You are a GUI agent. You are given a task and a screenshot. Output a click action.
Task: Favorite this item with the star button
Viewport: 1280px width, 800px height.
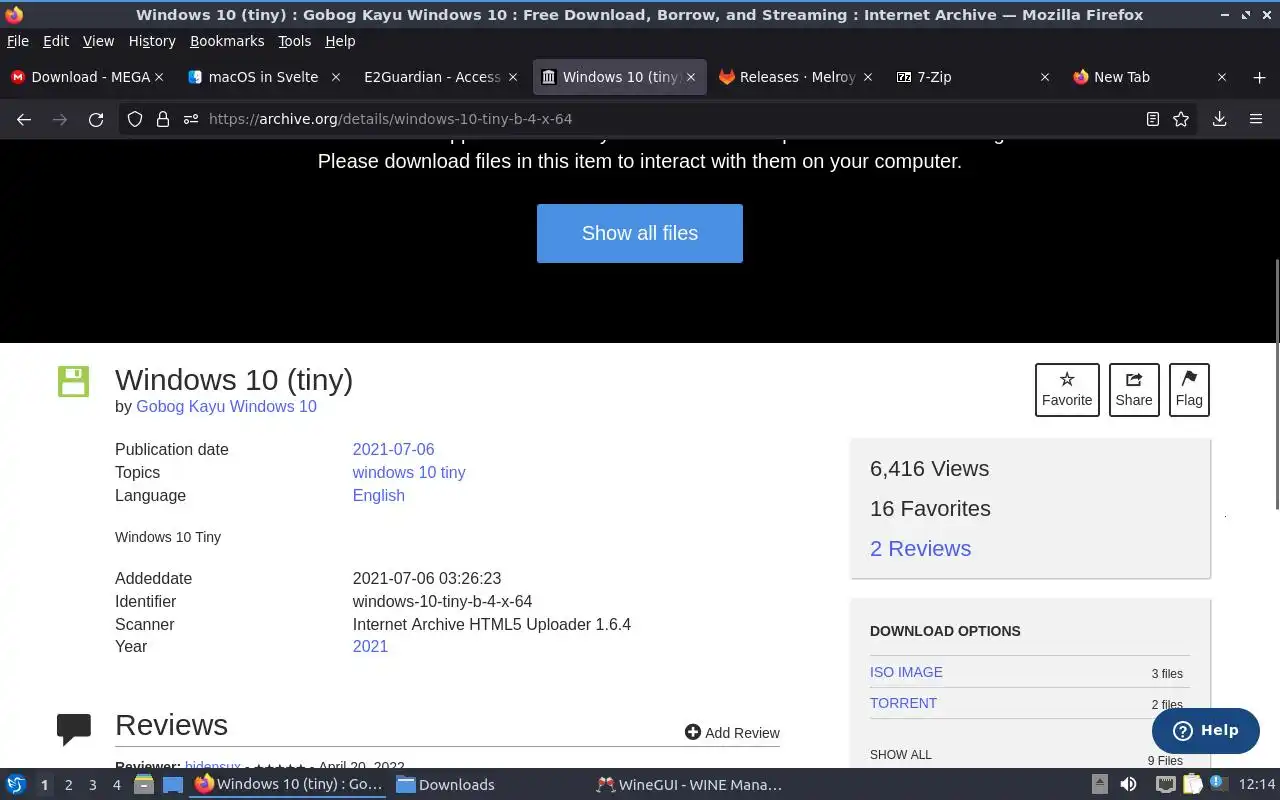pyautogui.click(x=1067, y=389)
